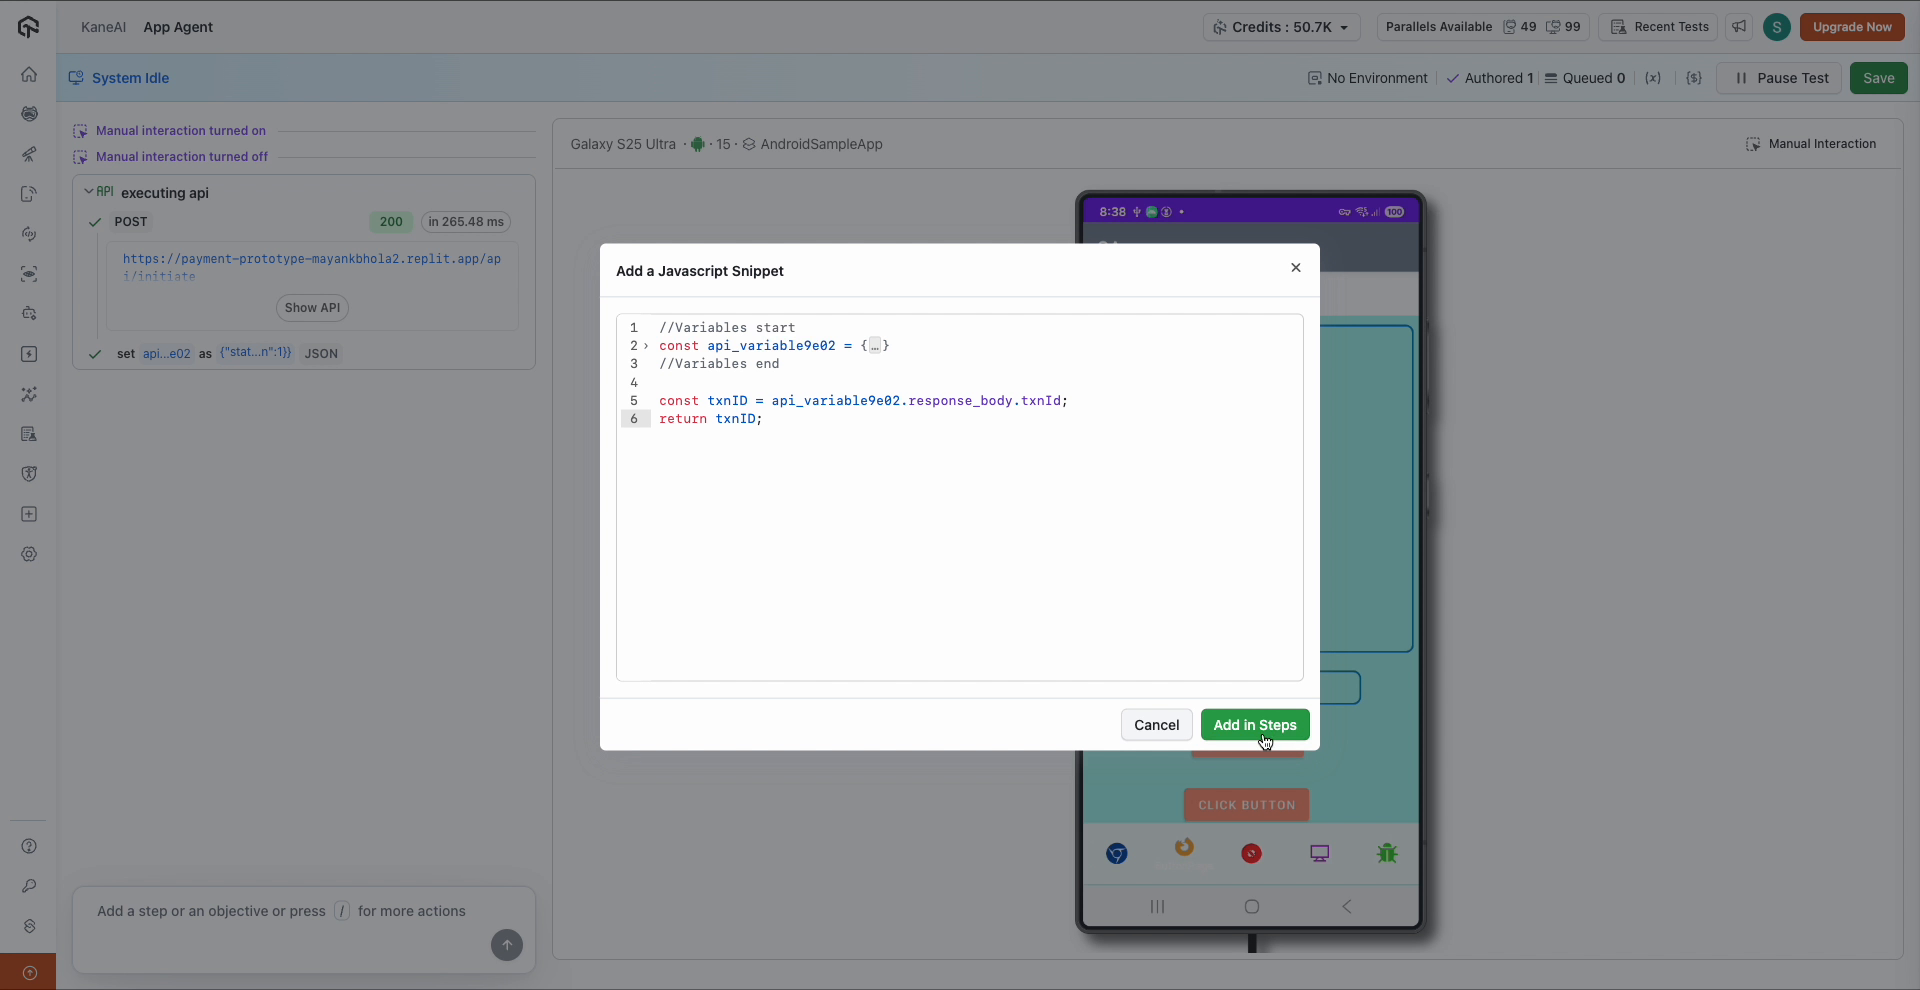Click the Show API button

311,308
